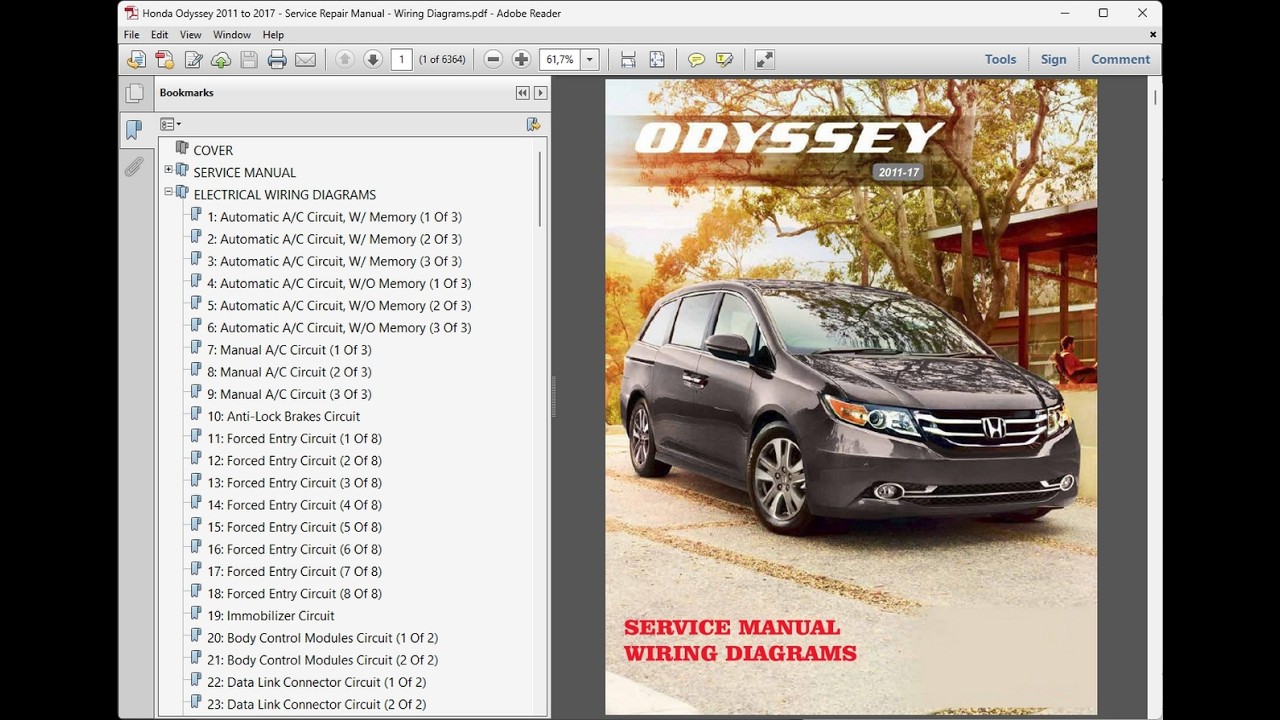Open the Bookmarks panel icon in sidebar
The image size is (1280, 720).
pyautogui.click(x=134, y=129)
